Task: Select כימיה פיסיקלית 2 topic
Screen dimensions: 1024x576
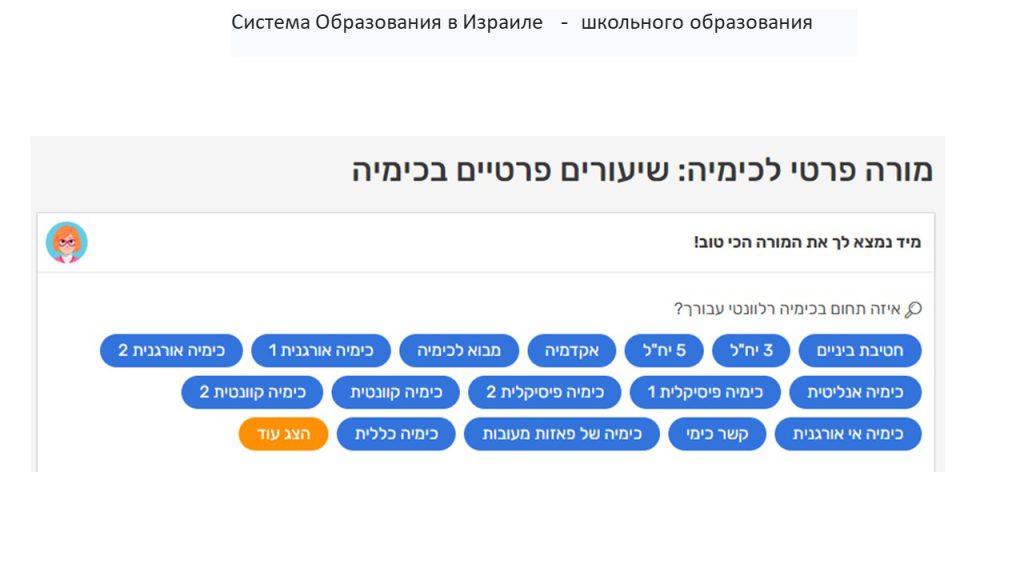Action: coord(544,393)
